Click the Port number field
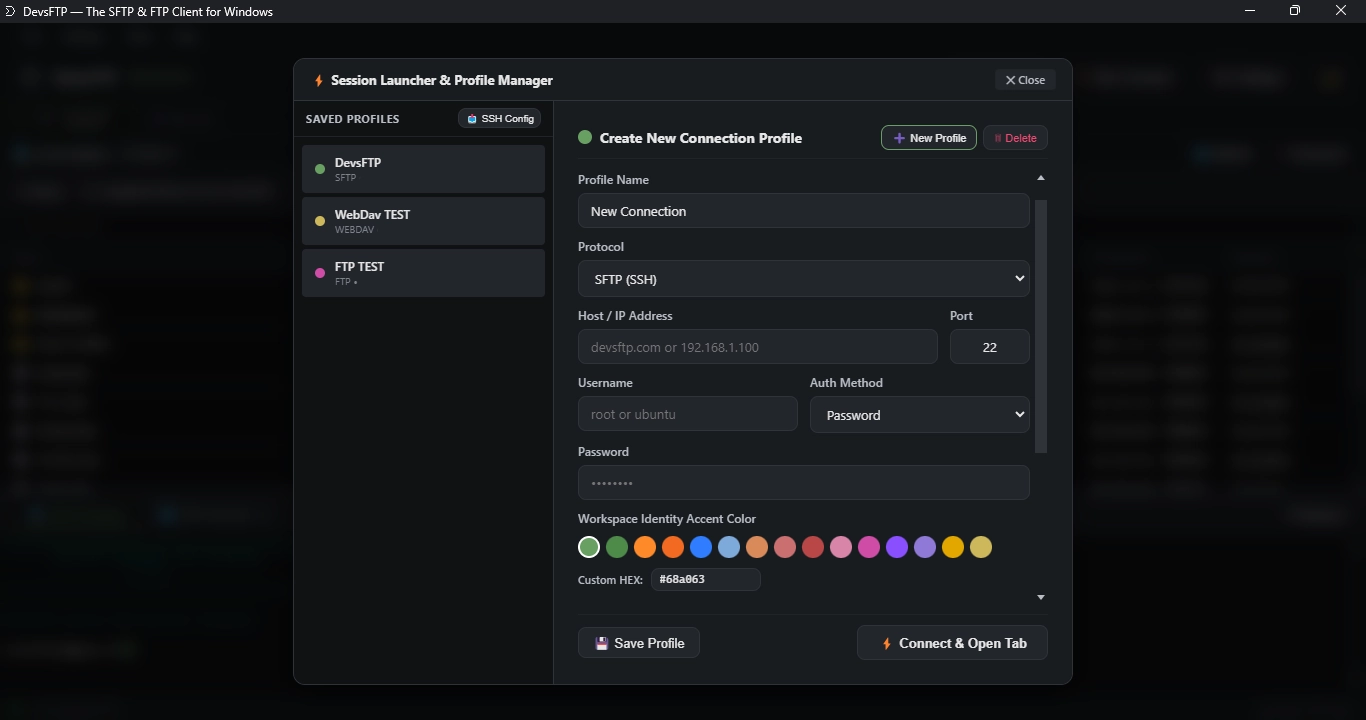Viewport: 1366px width, 720px height. 989,347
